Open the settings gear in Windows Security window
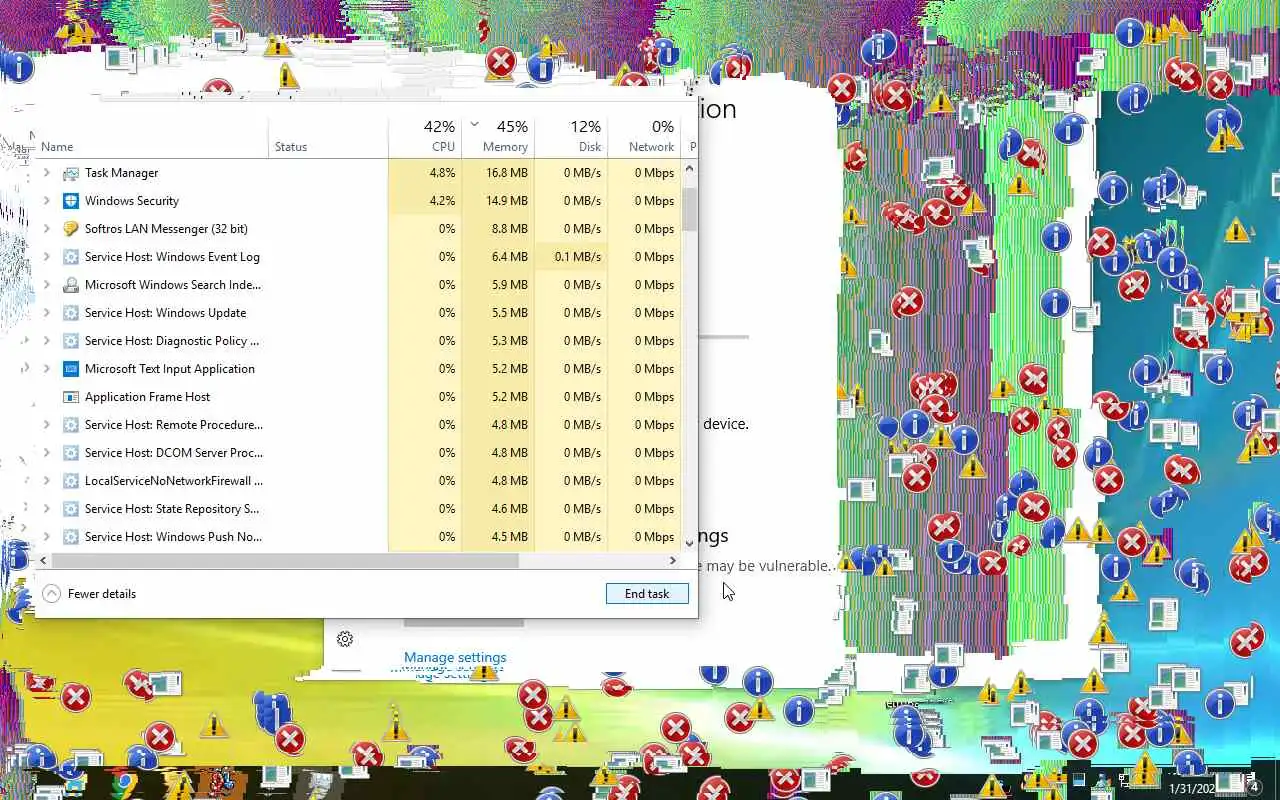Viewport: 1280px width, 800px height. click(x=345, y=639)
